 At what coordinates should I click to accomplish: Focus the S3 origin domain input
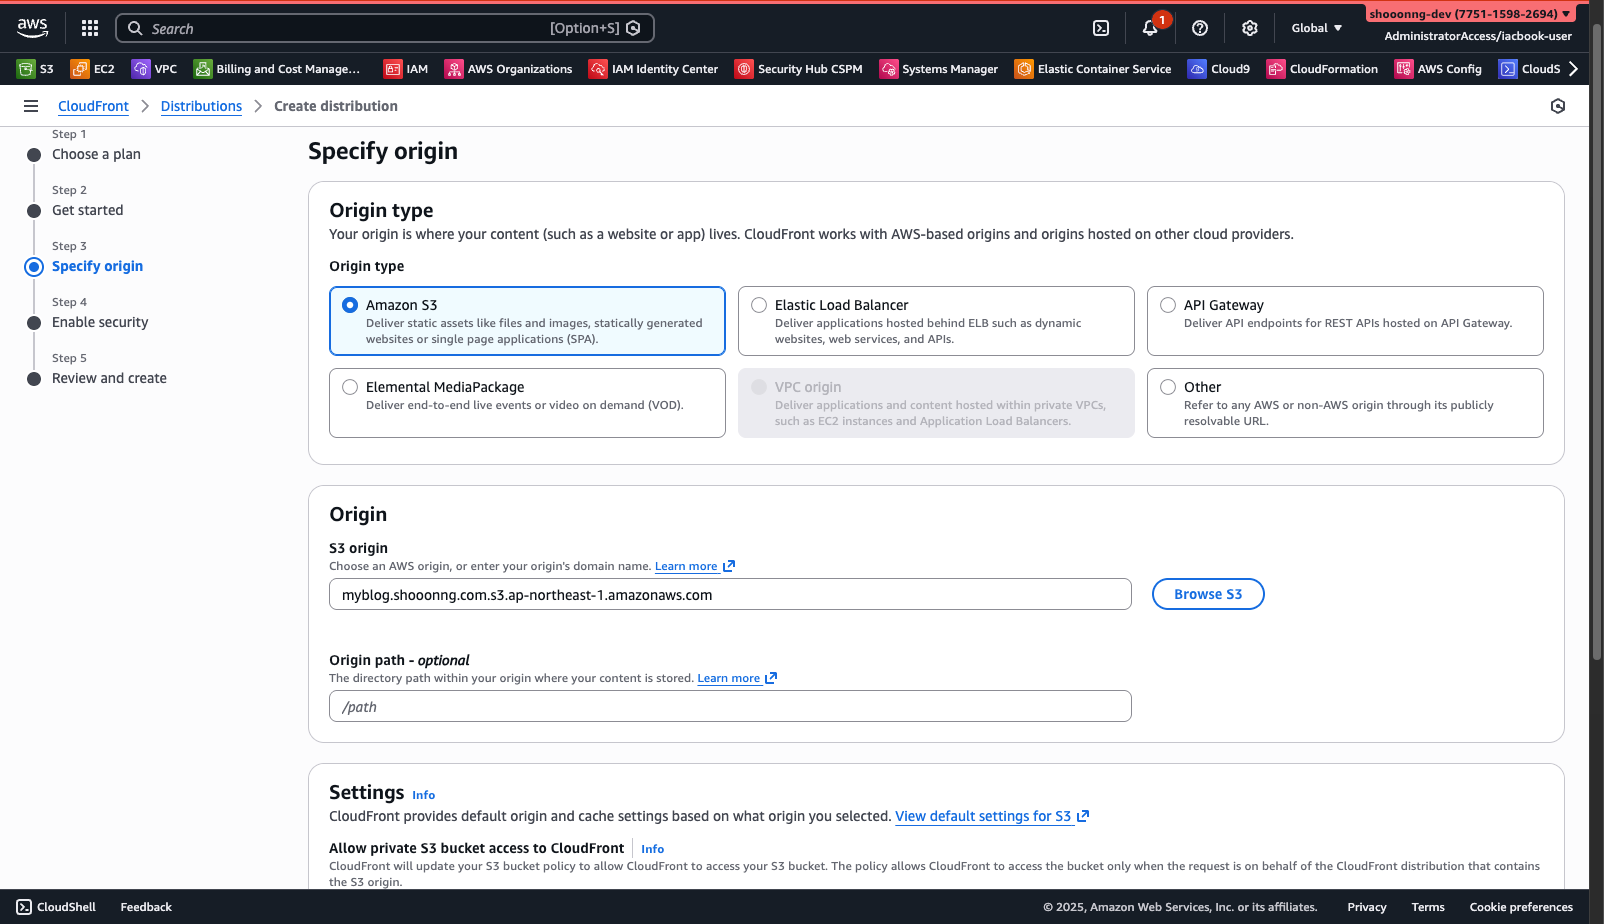(730, 594)
